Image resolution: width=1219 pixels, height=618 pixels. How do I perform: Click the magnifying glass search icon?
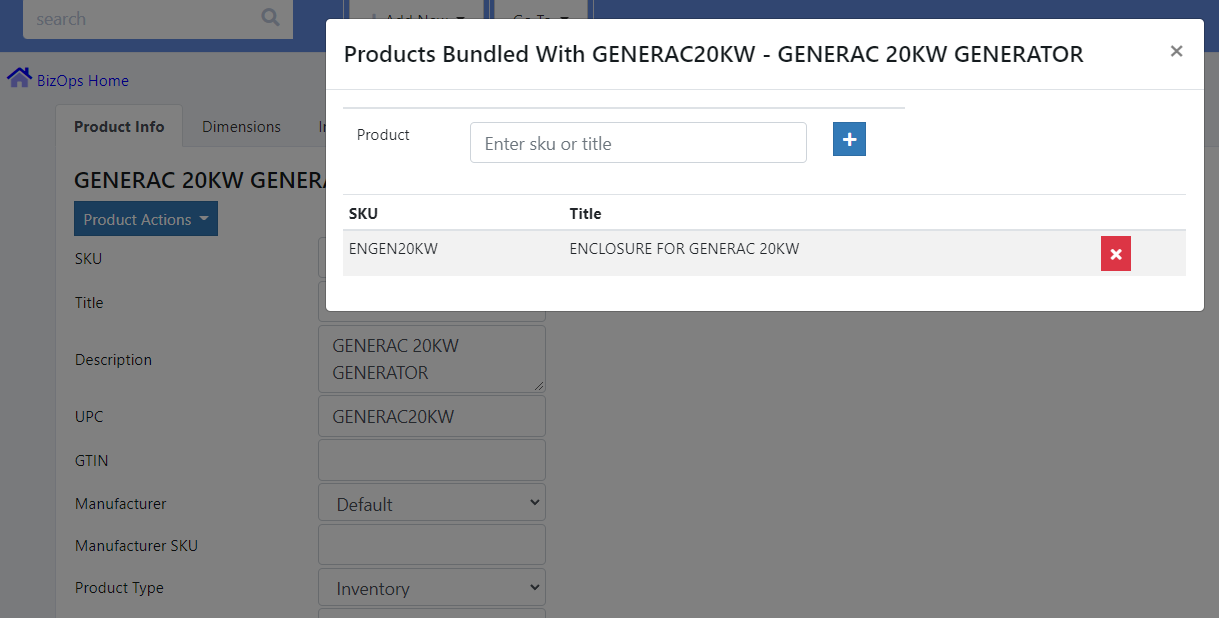[x=270, y=18]
